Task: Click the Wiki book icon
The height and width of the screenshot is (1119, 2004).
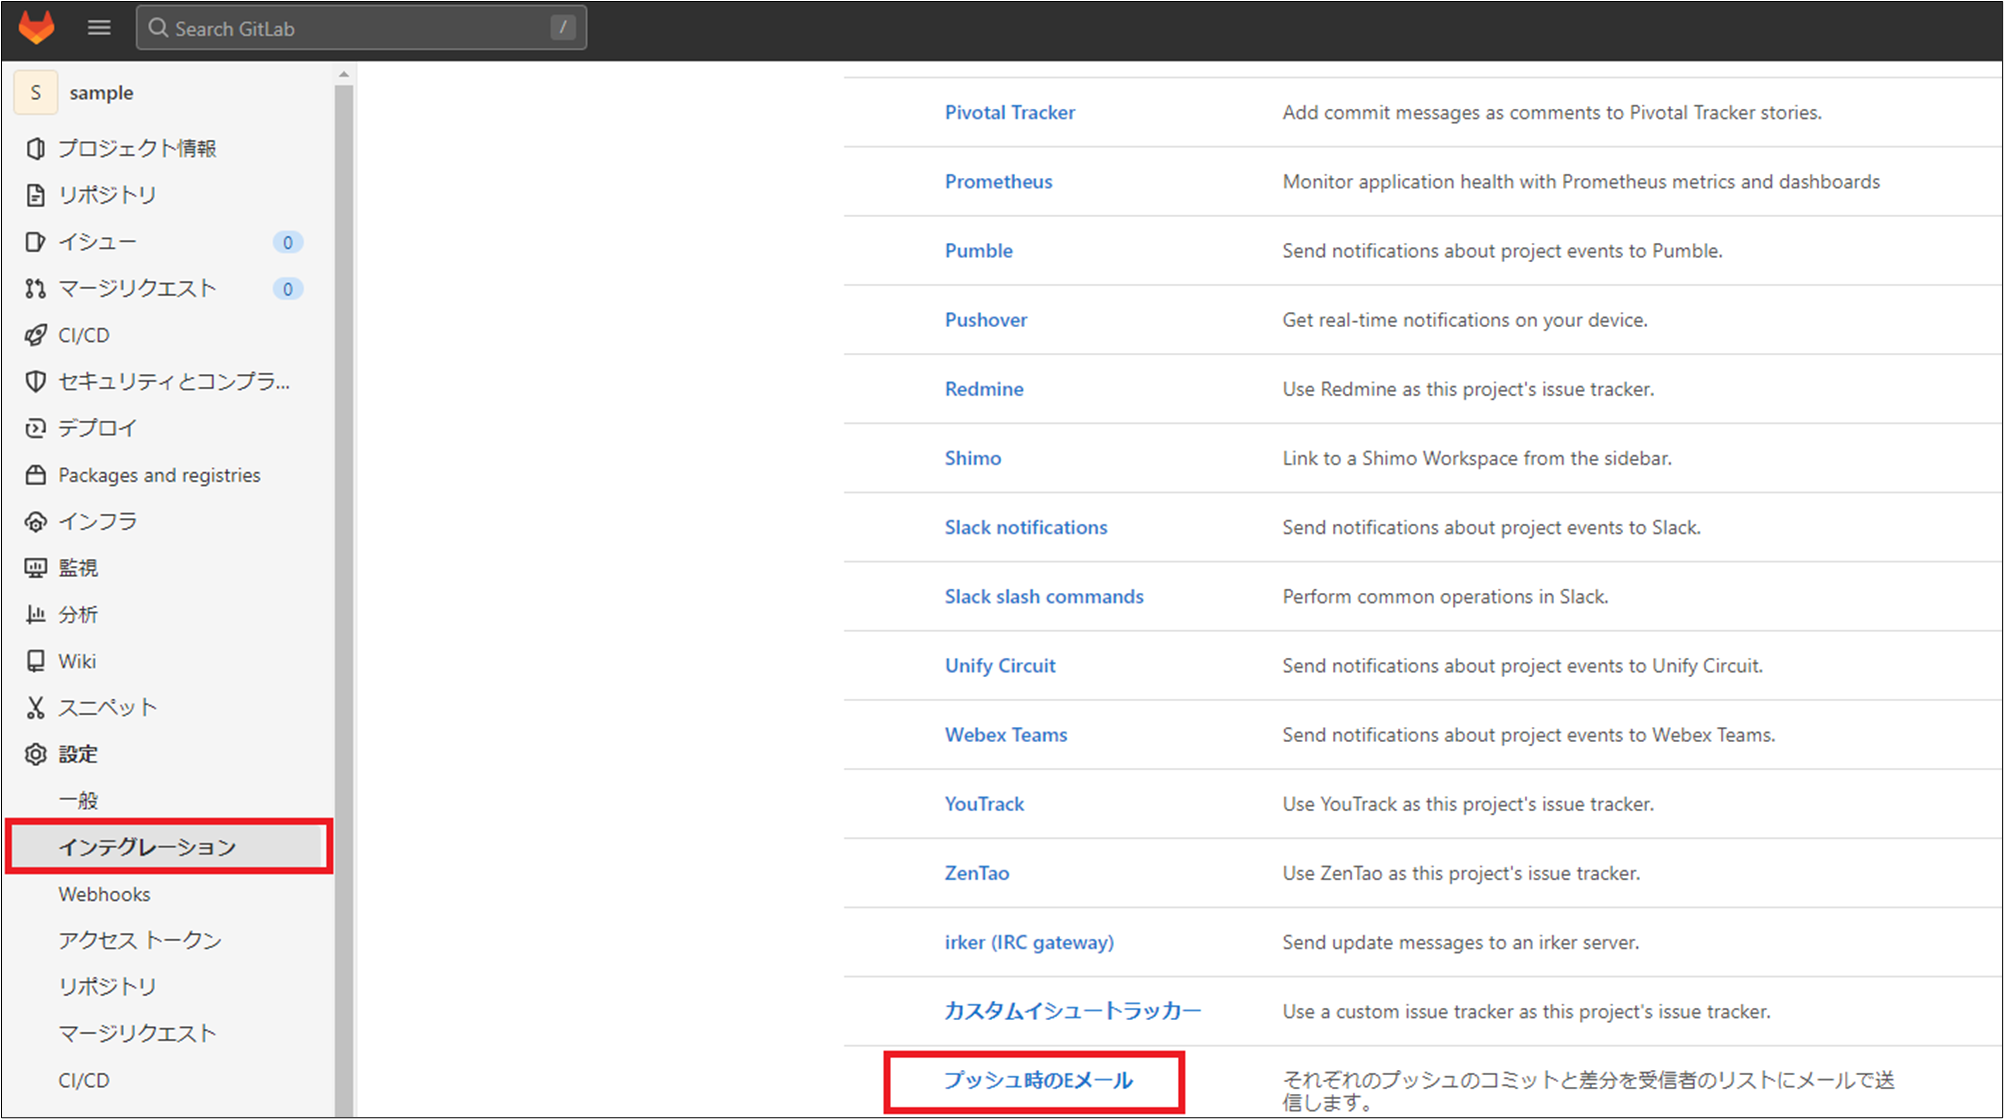Action: click(36, 661)
